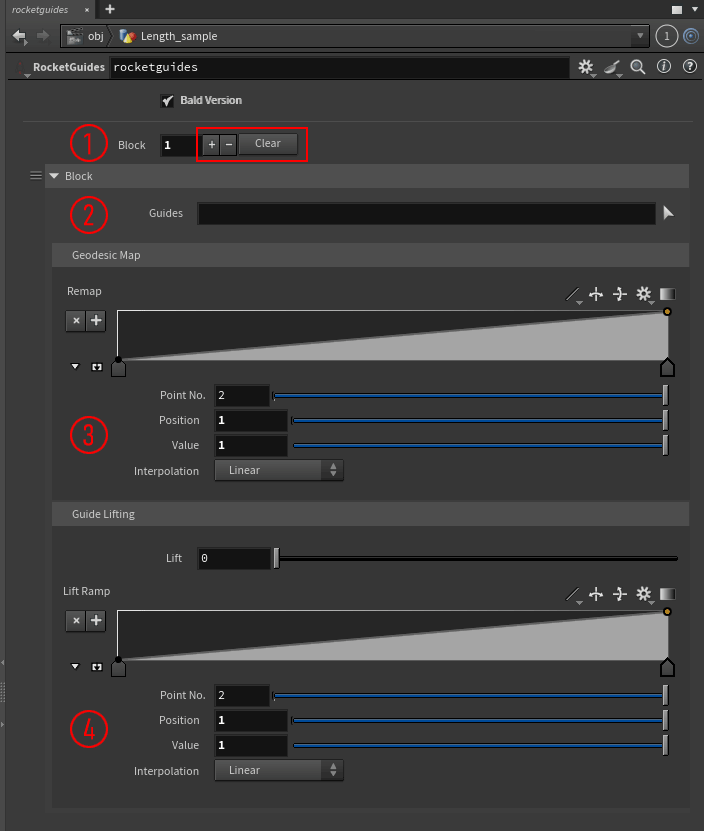The height and width of the screenshot is (831, 704).
Task: Click the Block count field
Action: click(x=180, y=145)
